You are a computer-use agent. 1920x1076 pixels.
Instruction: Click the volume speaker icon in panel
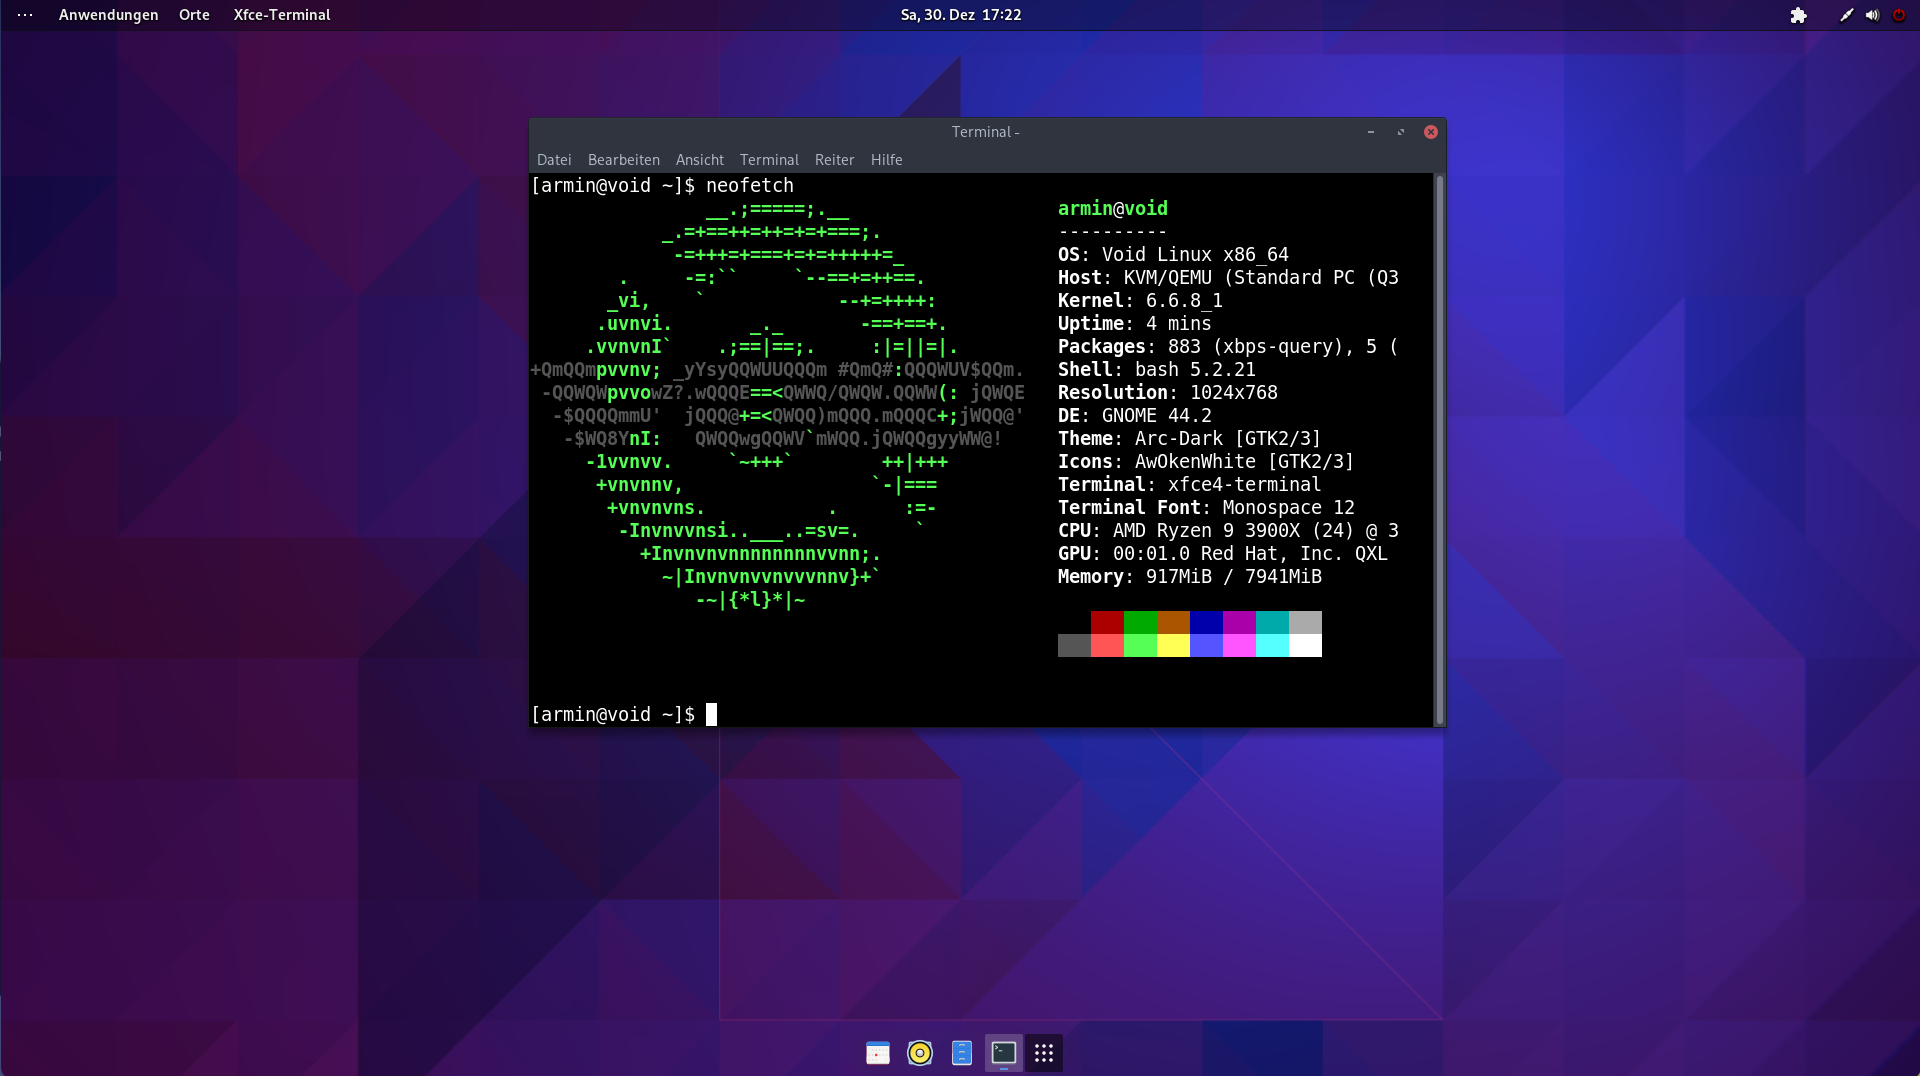1872,15
